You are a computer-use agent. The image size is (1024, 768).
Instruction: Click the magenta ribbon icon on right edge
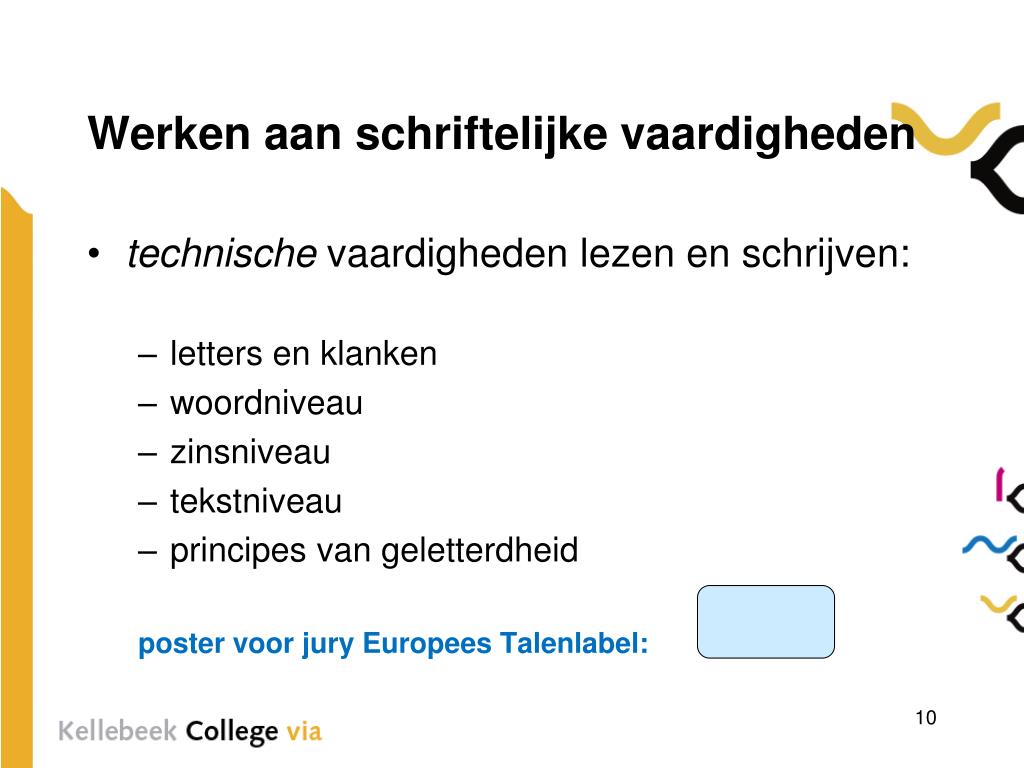point(999,484)
